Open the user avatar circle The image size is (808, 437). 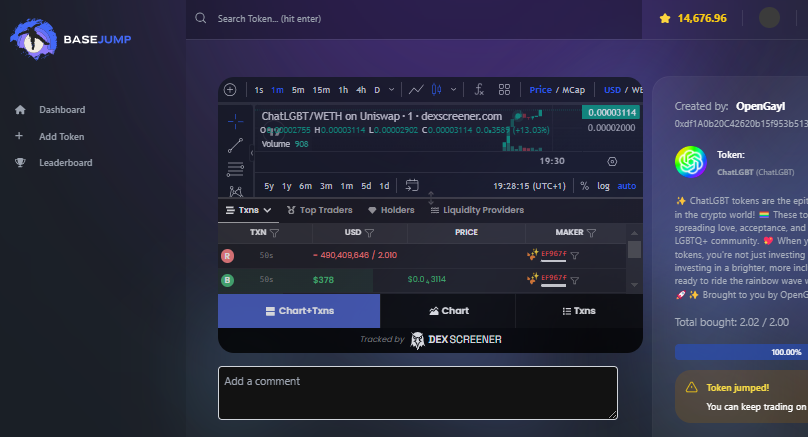pyautogui.click(x=769, y=18)
